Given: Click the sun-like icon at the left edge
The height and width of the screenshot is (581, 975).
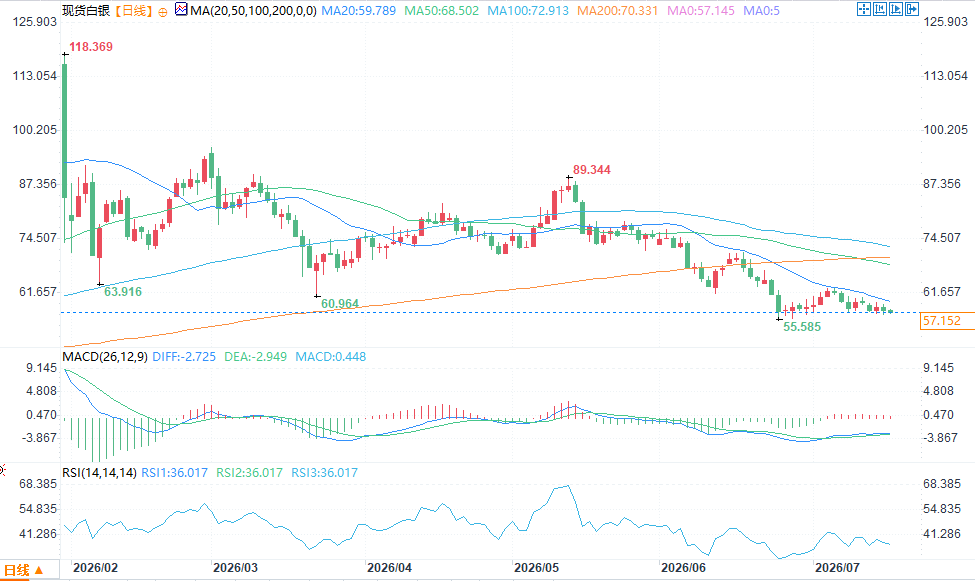Looking at the screenshot, I should point(2,470).
